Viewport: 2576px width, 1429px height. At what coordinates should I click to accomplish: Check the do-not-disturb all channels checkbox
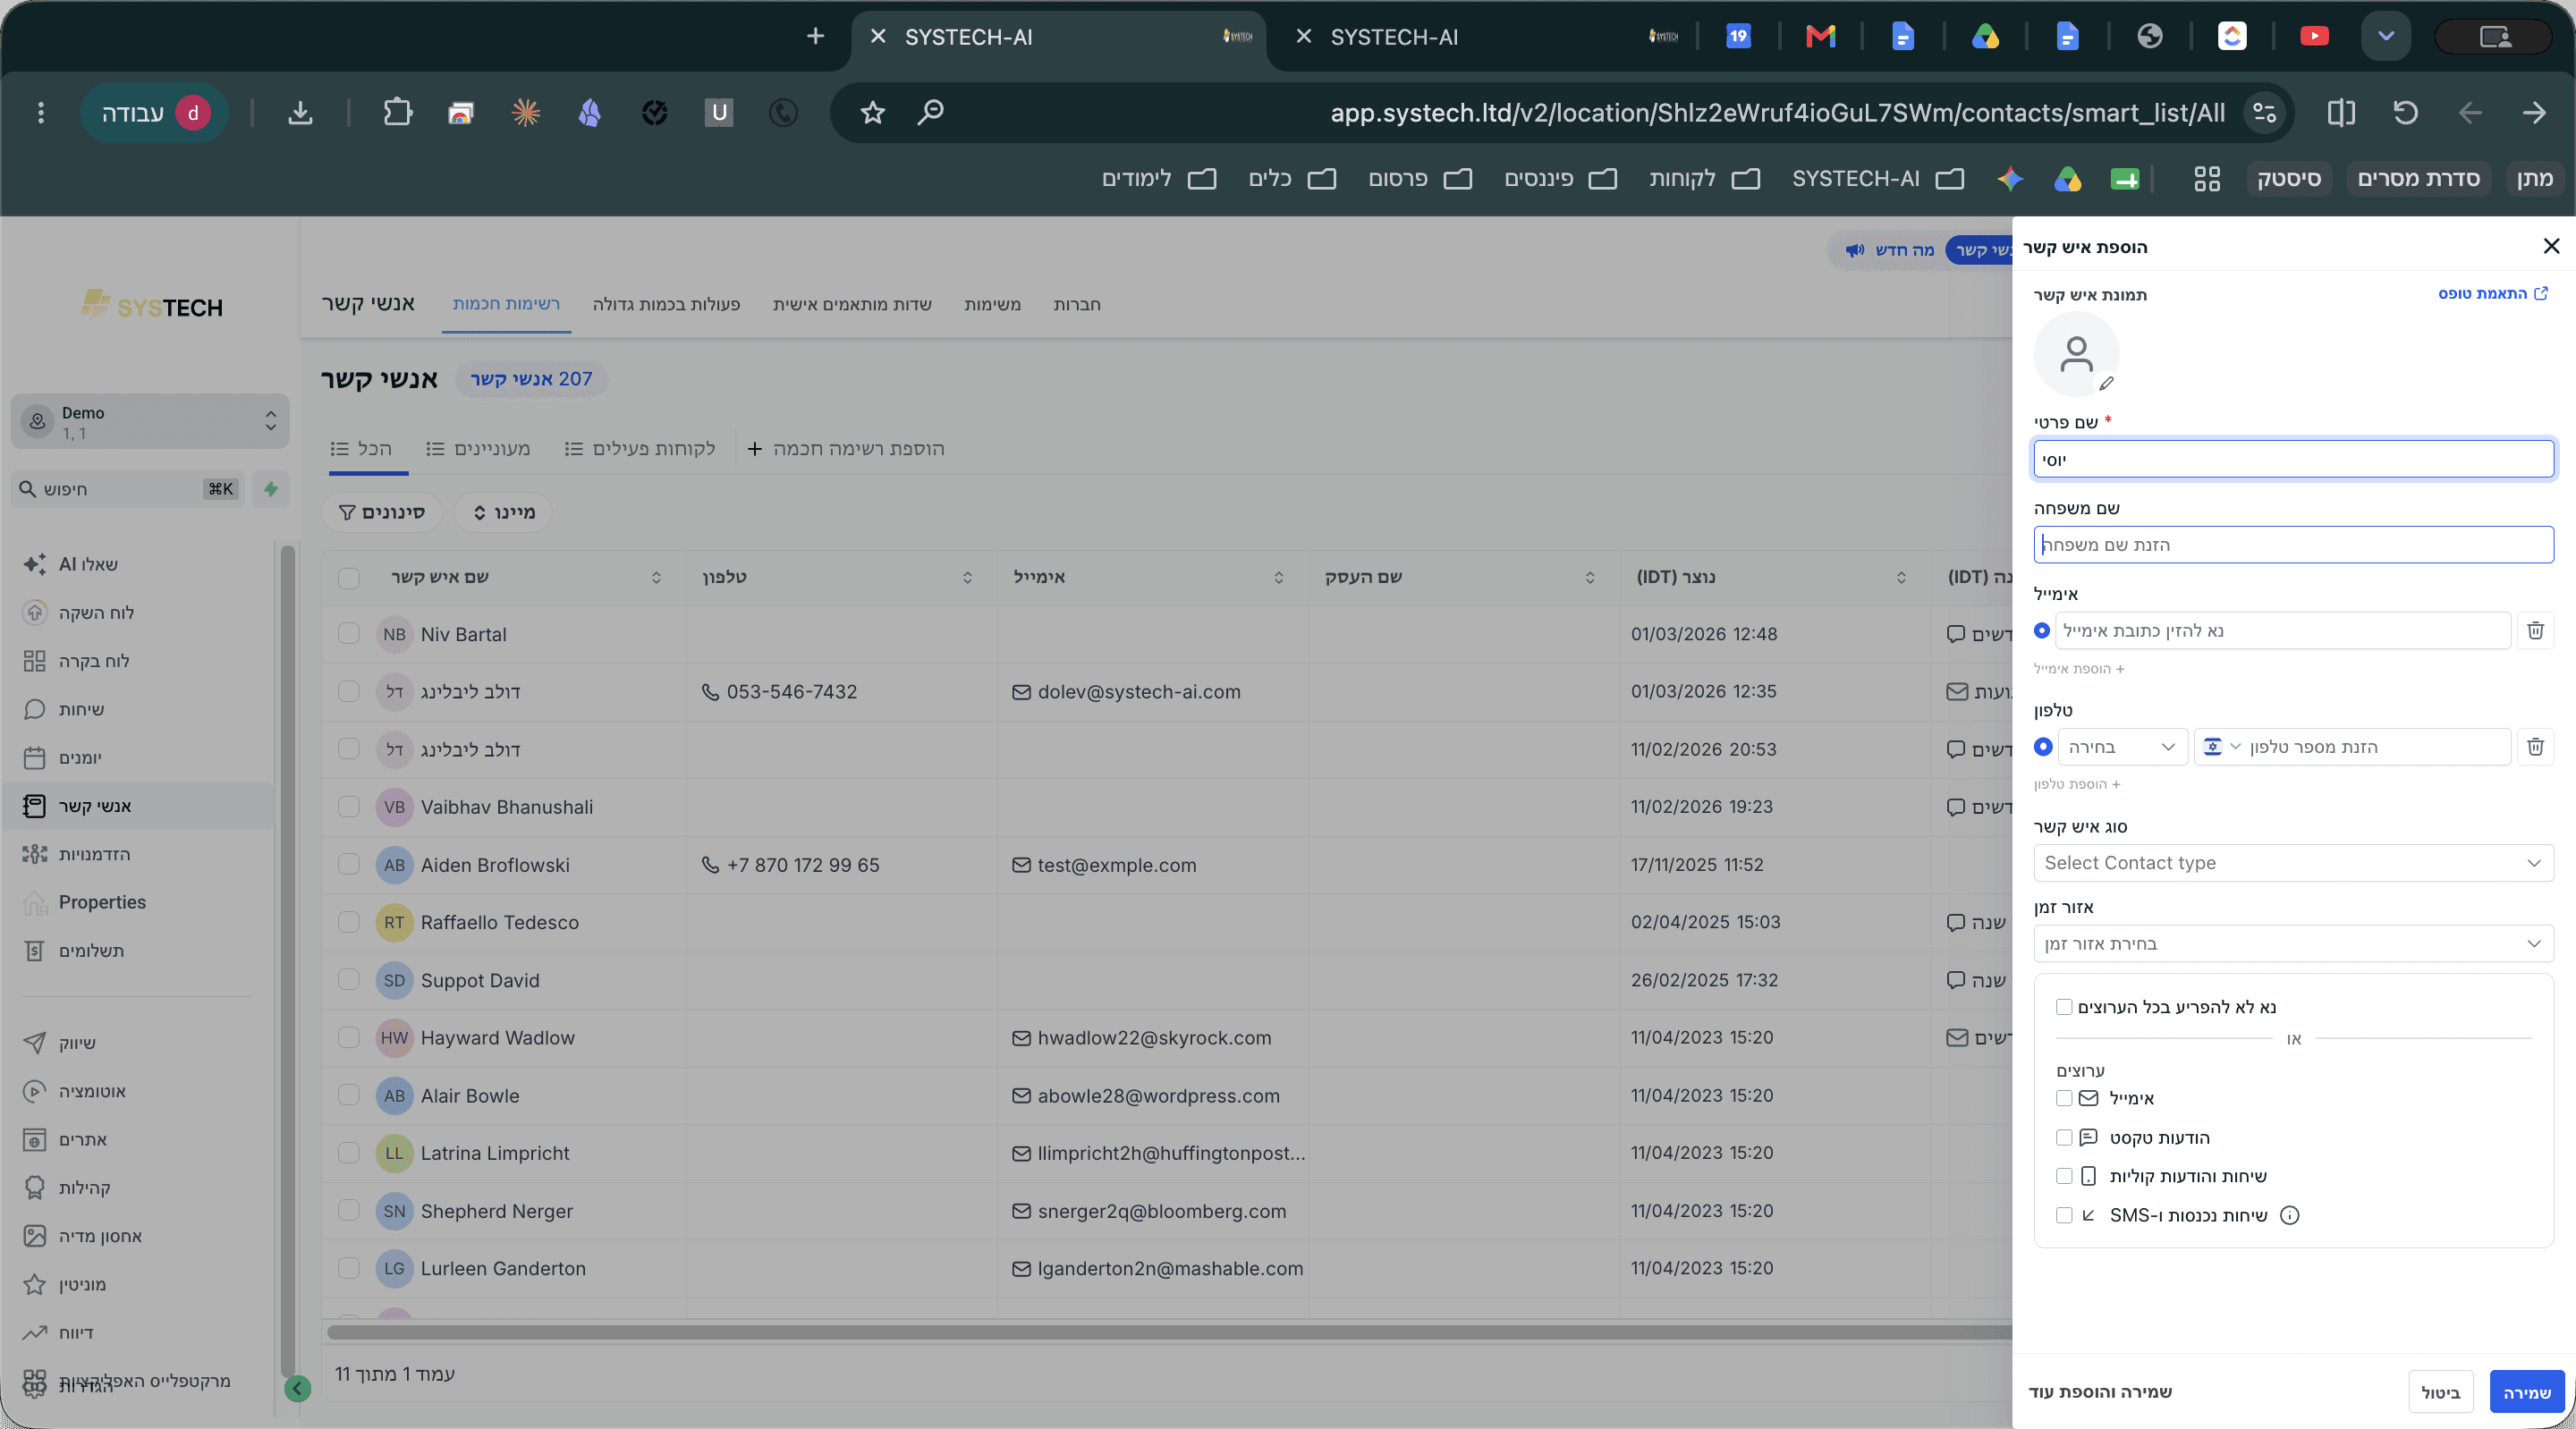coord(2064,1007)
